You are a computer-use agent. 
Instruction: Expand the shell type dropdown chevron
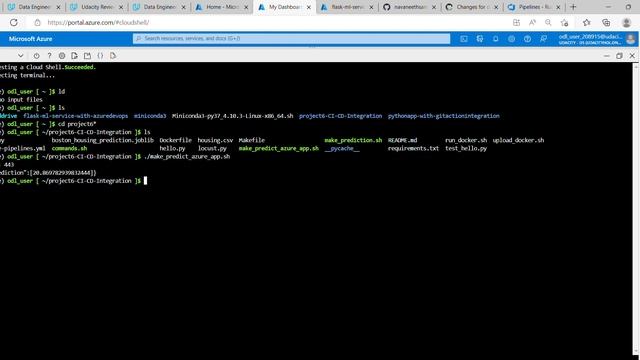[x=20, y=56]
